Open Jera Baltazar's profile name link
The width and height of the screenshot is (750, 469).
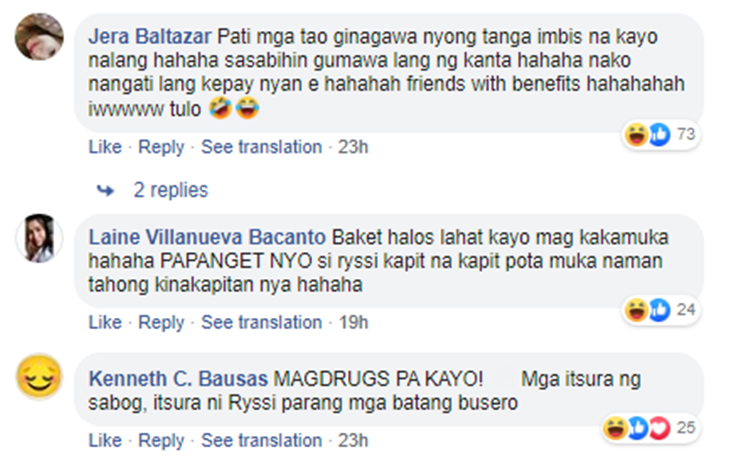150,36
